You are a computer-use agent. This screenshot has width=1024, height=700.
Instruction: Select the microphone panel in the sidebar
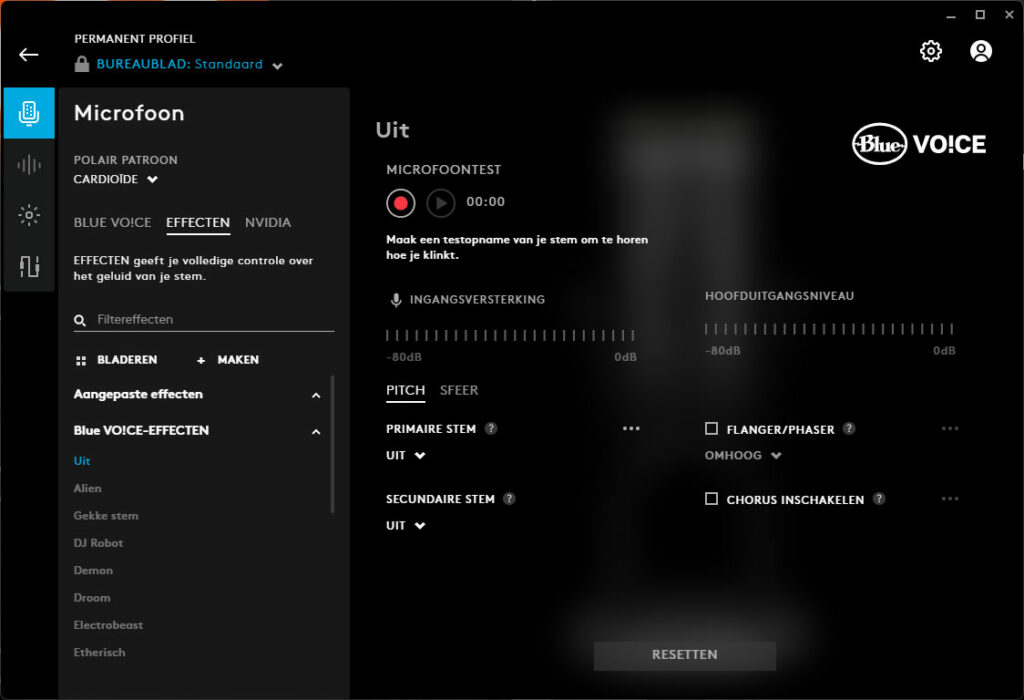(29, 112)
